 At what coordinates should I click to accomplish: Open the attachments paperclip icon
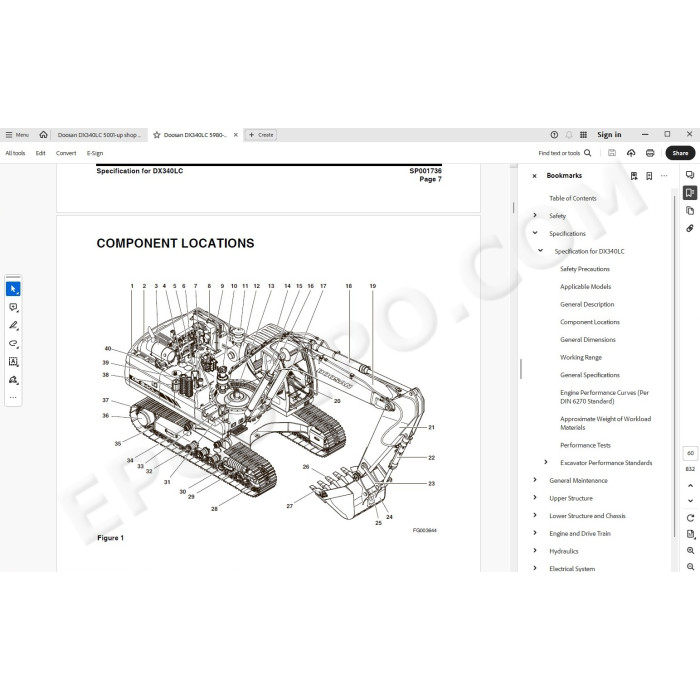tap(690, 228)
